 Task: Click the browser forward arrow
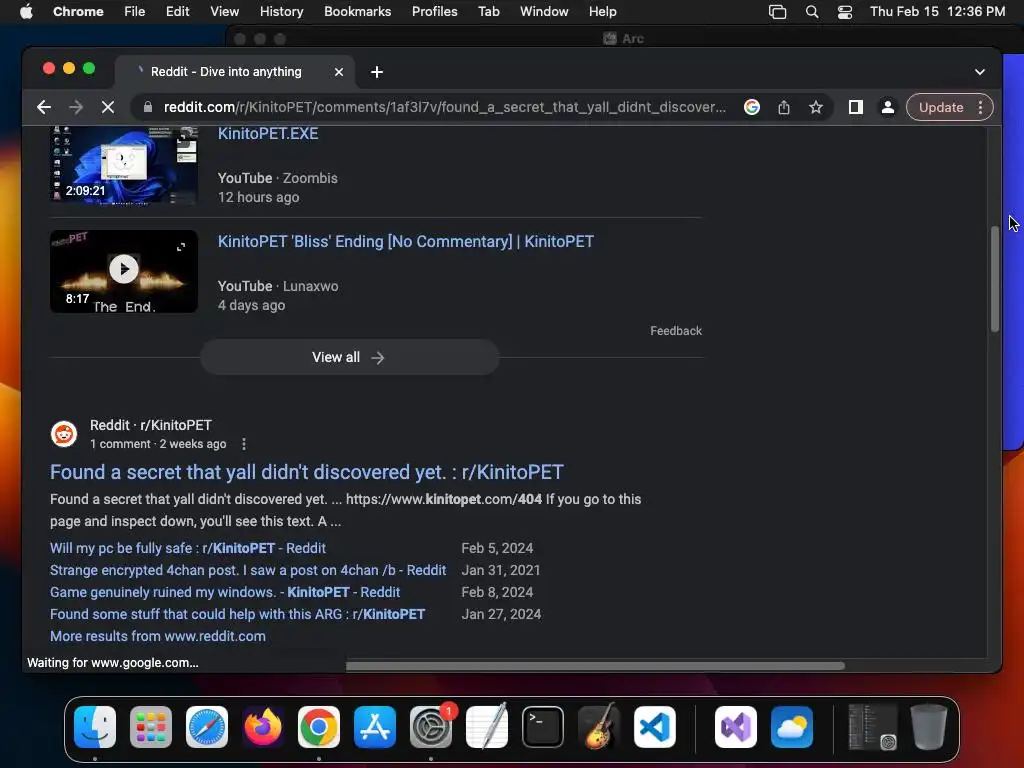coord(76,107)
